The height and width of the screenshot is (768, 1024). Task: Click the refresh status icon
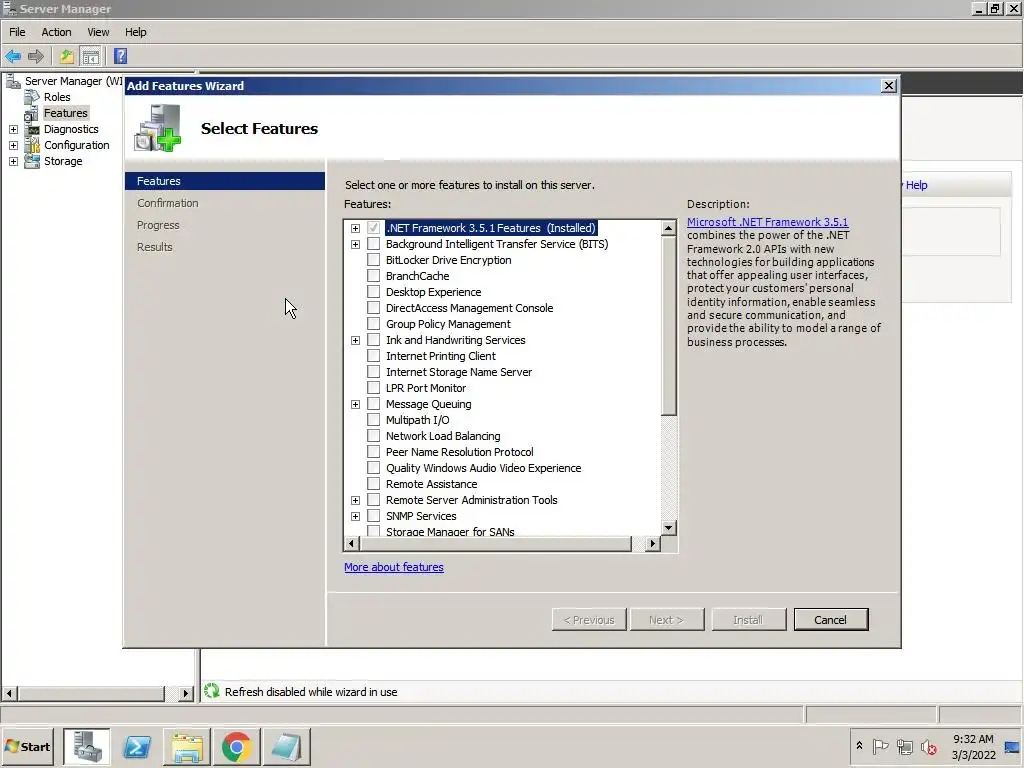(x=211, y=691)
